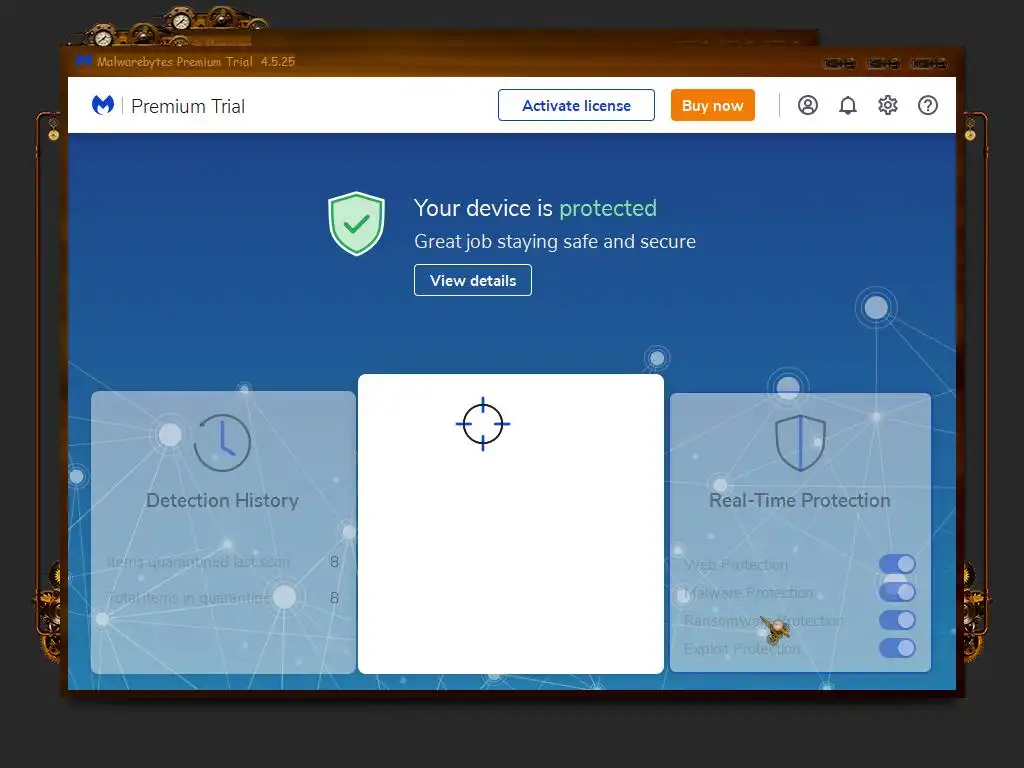Toggle Malware Protection switch
Image resolution: width=1024 pixels, height=768 pixels.
click(897, 592)
